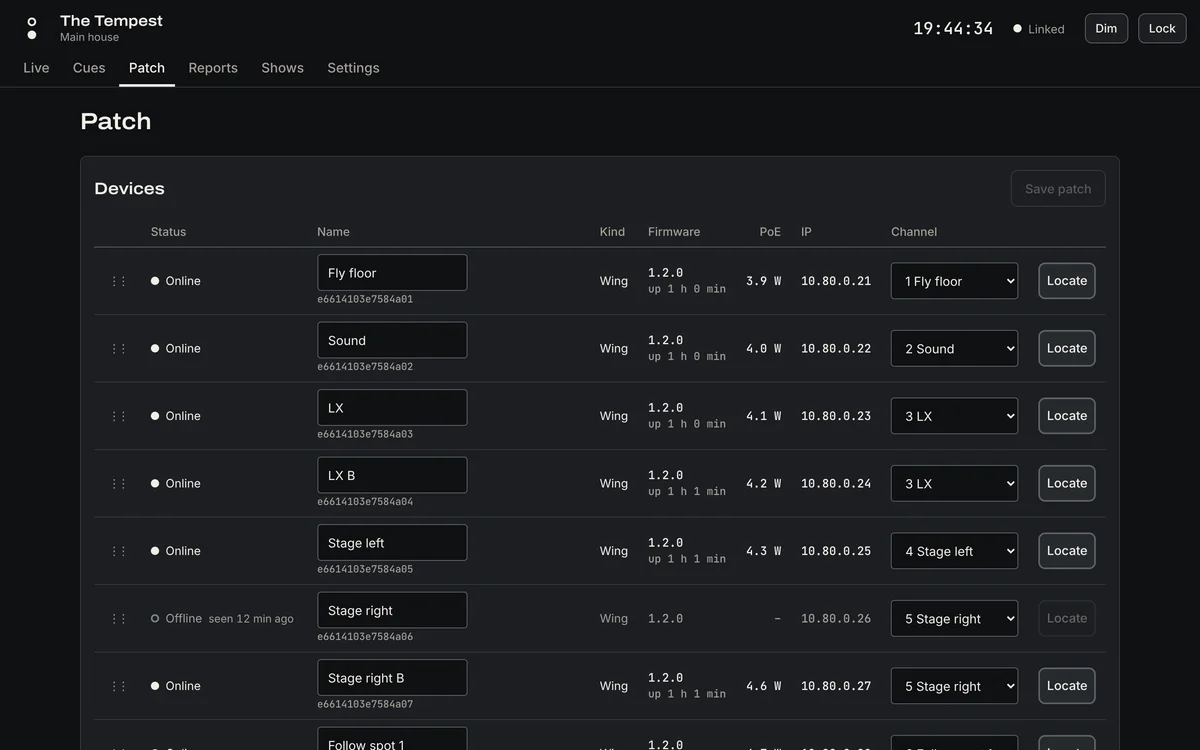Open the 1 Fly floor channel dropdown
This screenshot has height=750, width=1200.
pos(954,281)
